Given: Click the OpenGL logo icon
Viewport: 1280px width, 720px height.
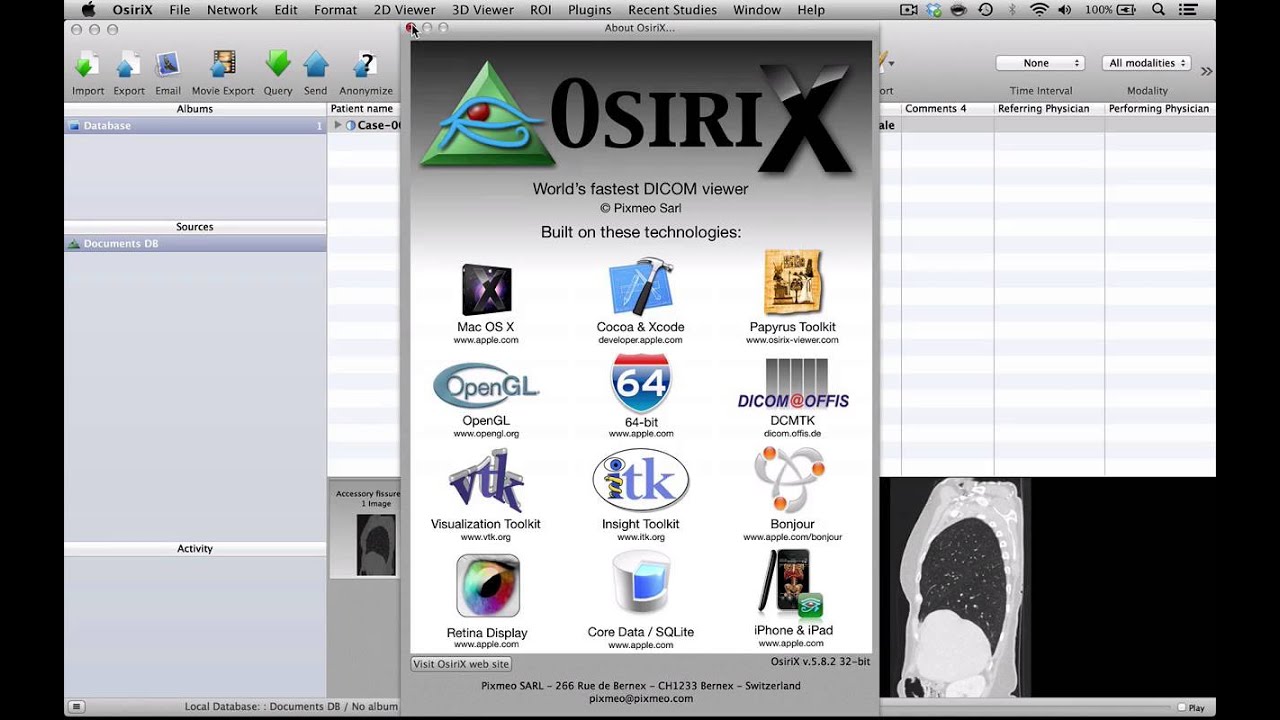Looking at the screenshot, I should coord(486,386).
